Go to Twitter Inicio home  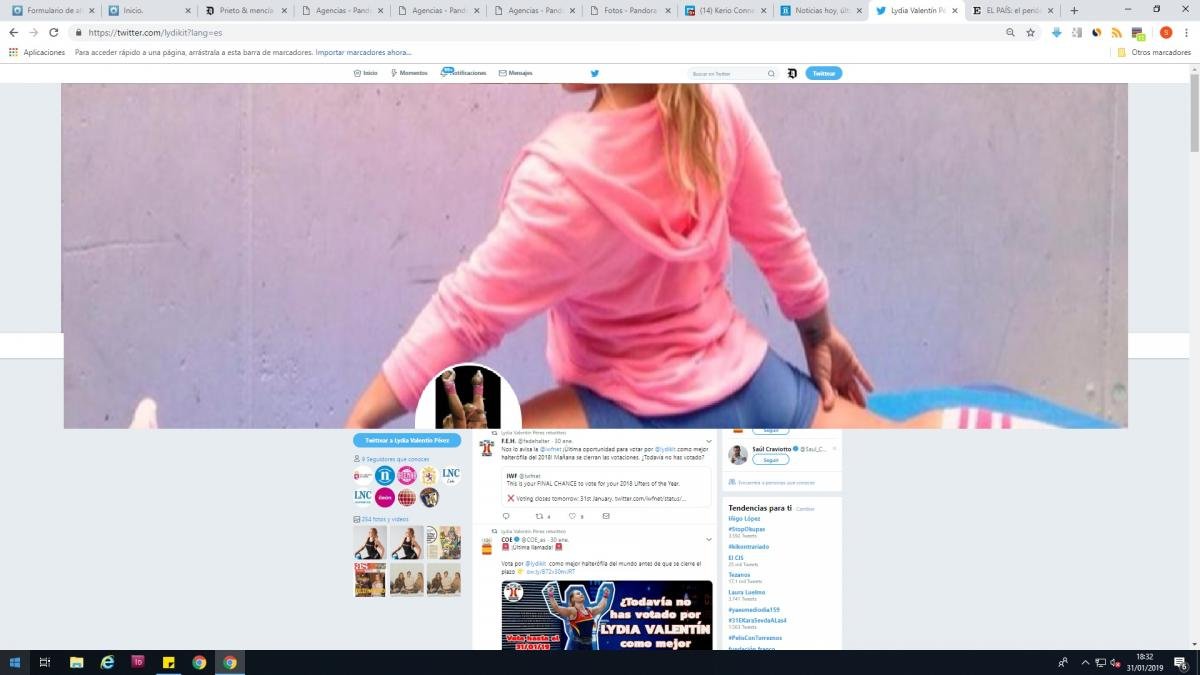tap(366, 73)
